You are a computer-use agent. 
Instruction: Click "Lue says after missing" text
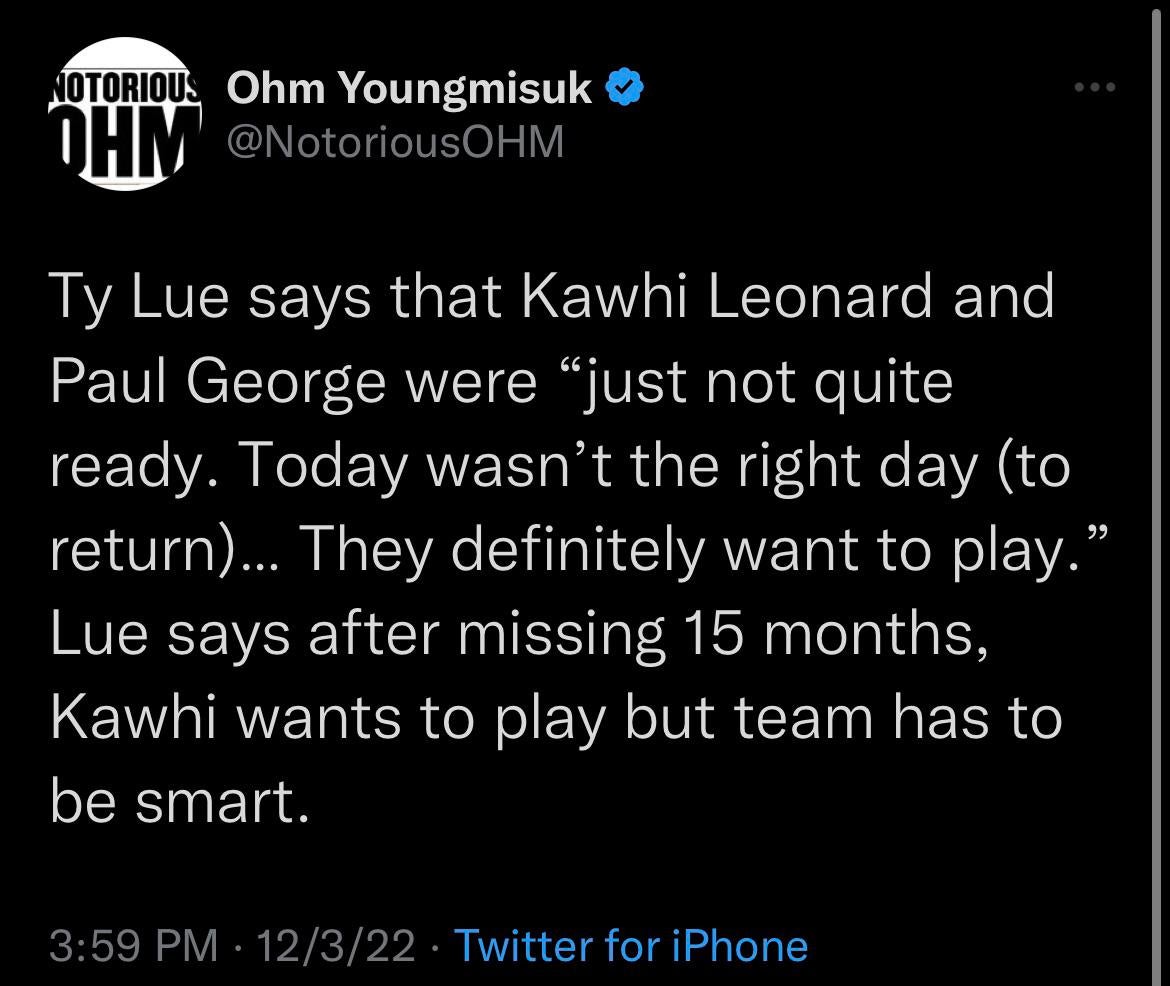[356, 635]
